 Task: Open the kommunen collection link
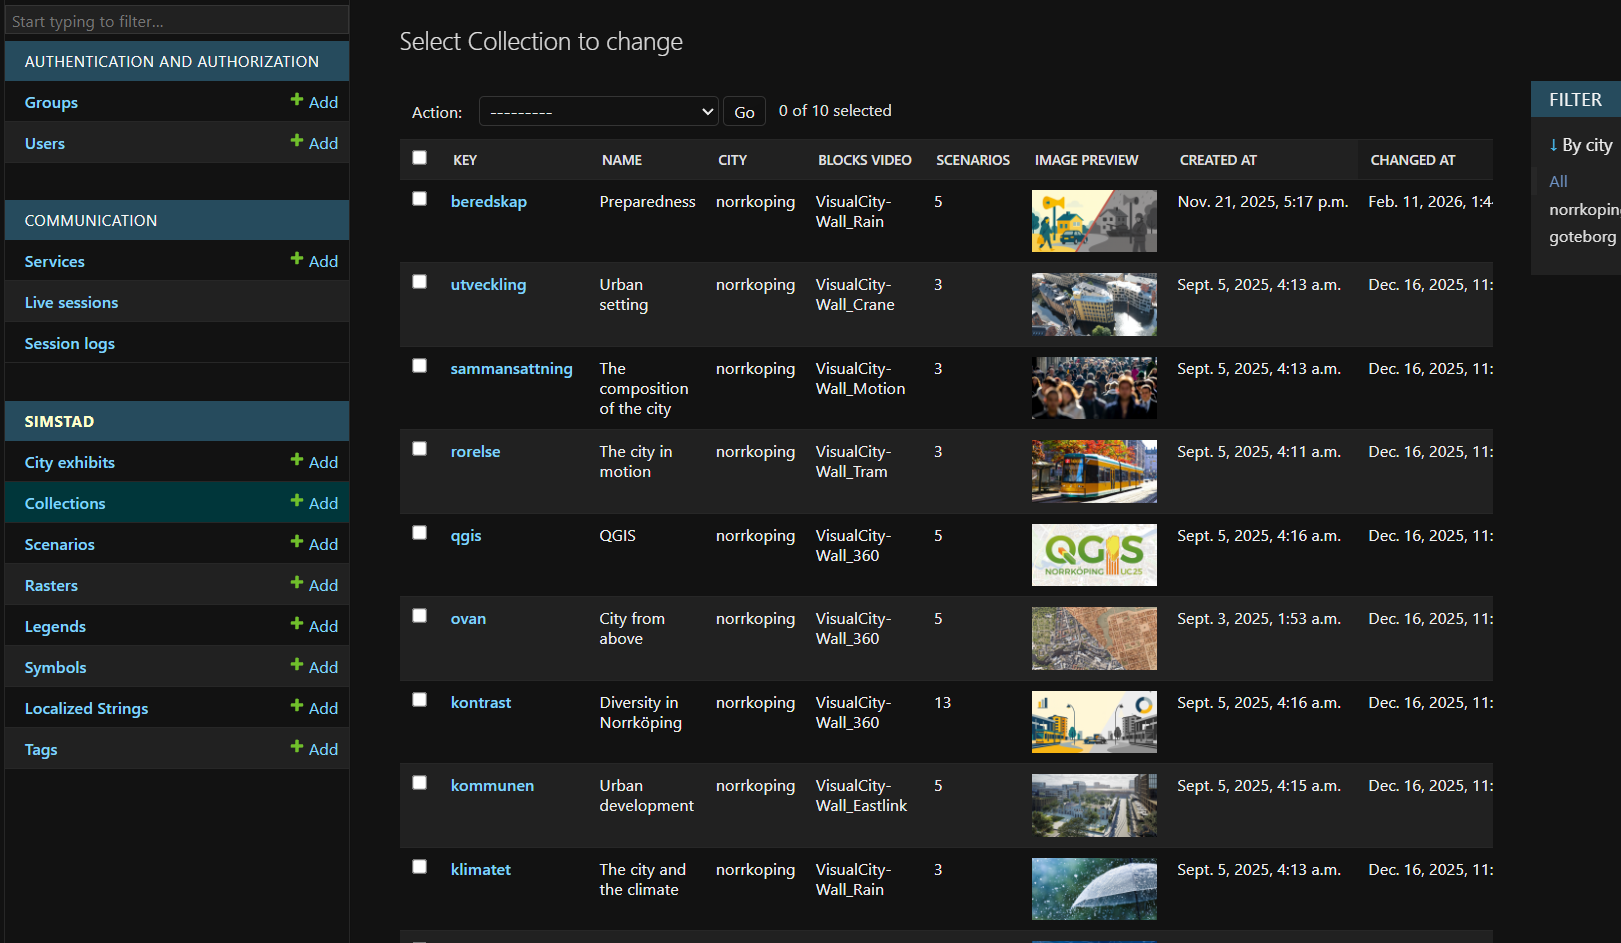[492, 785]
